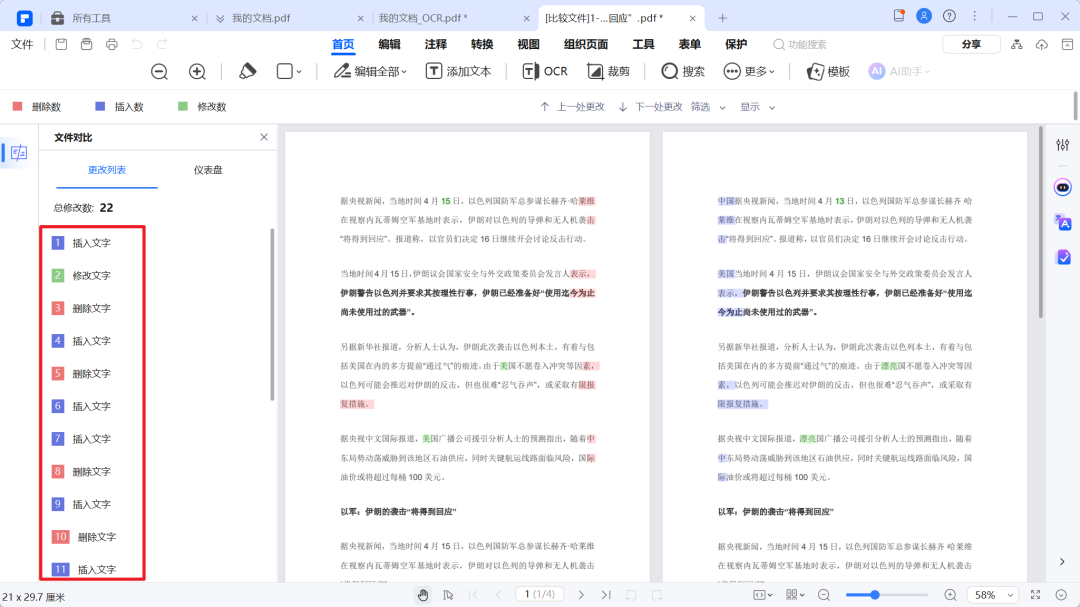Viewport: 1080px width, 607px height.
Task: Open the rectangle shape dropdown
Action: pyautogui.click(x=289, y=71)
